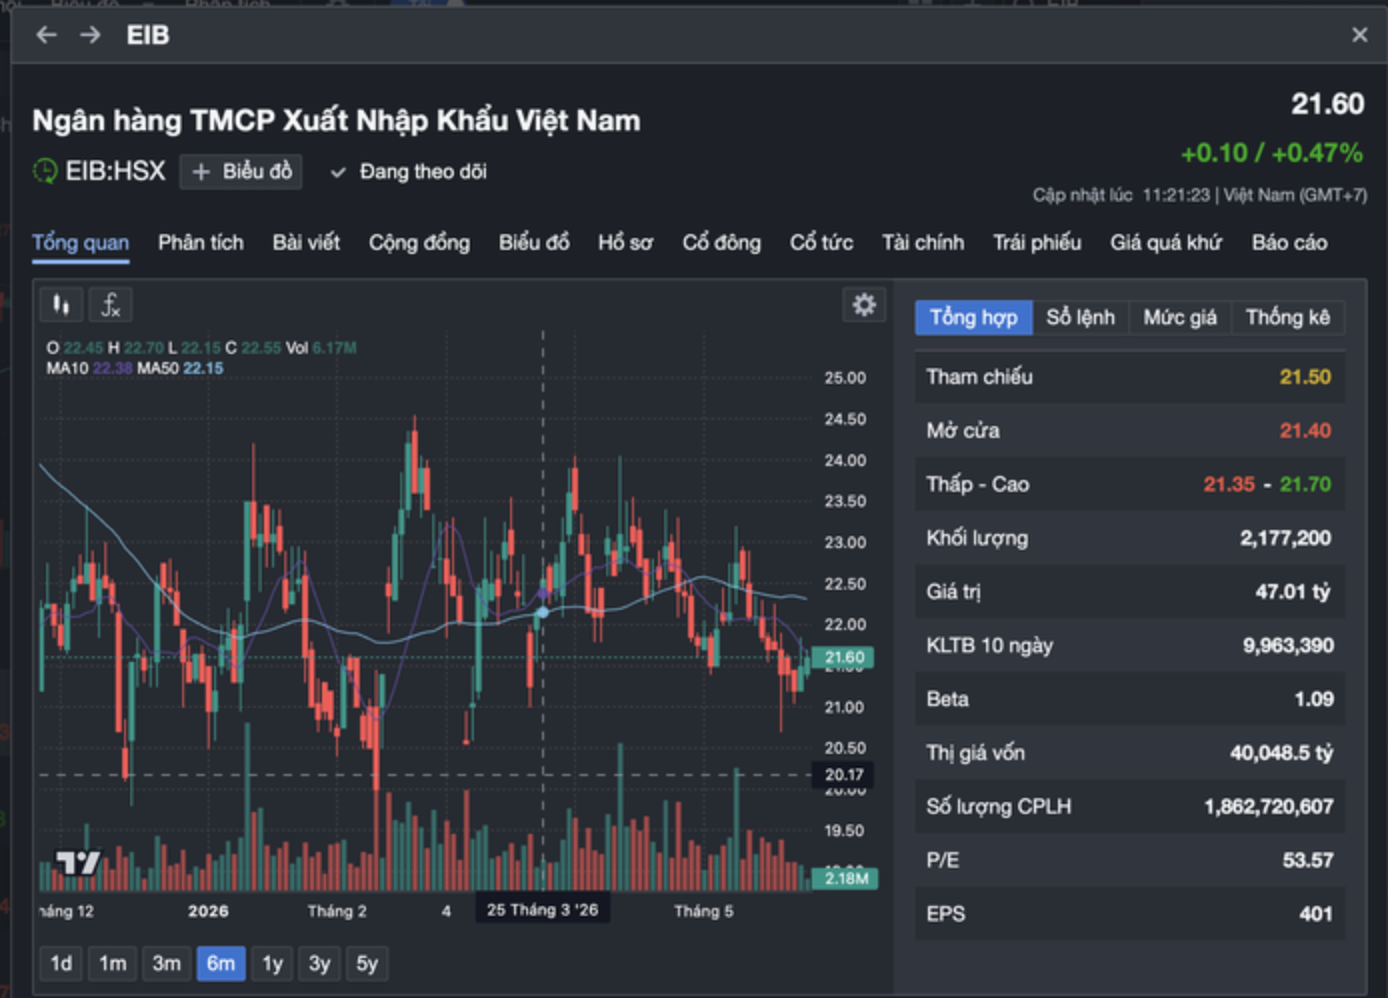
Task: Select the Thống kê panel tab
Action: coord(1288,317)
